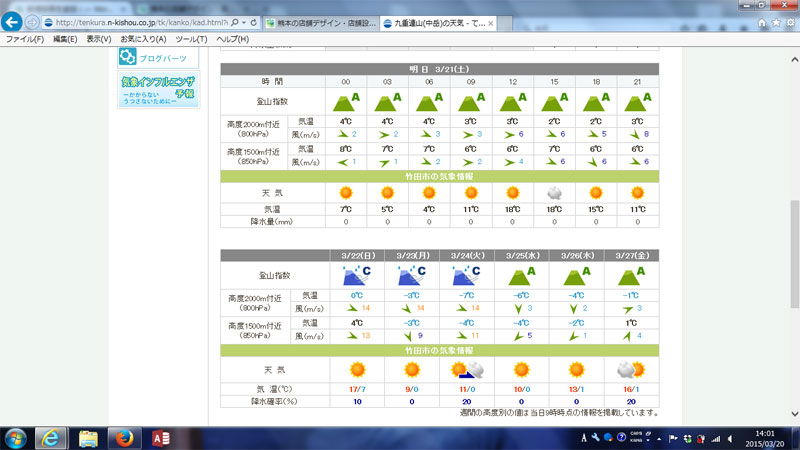The image size is (800, 450).
Task: Click the volume speaker tray icon
Action: tap(730, 439)
